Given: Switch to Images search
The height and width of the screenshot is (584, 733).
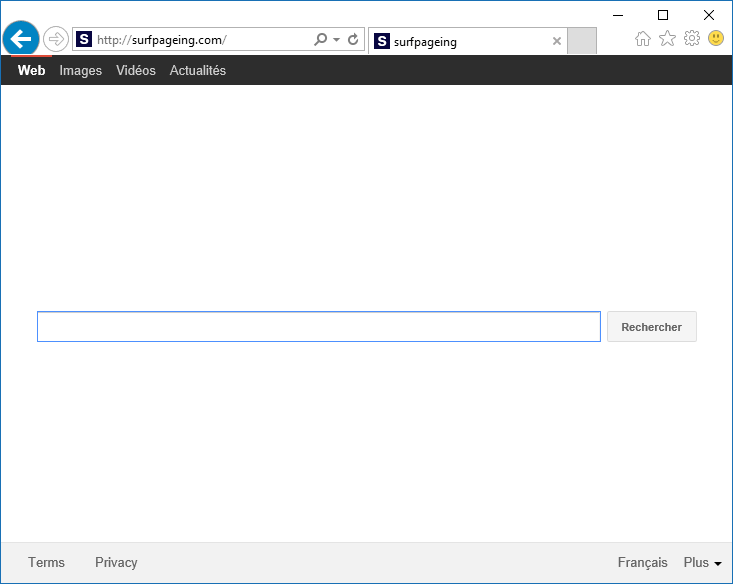Looking at the screenshot, I should [x=80, y=70].
